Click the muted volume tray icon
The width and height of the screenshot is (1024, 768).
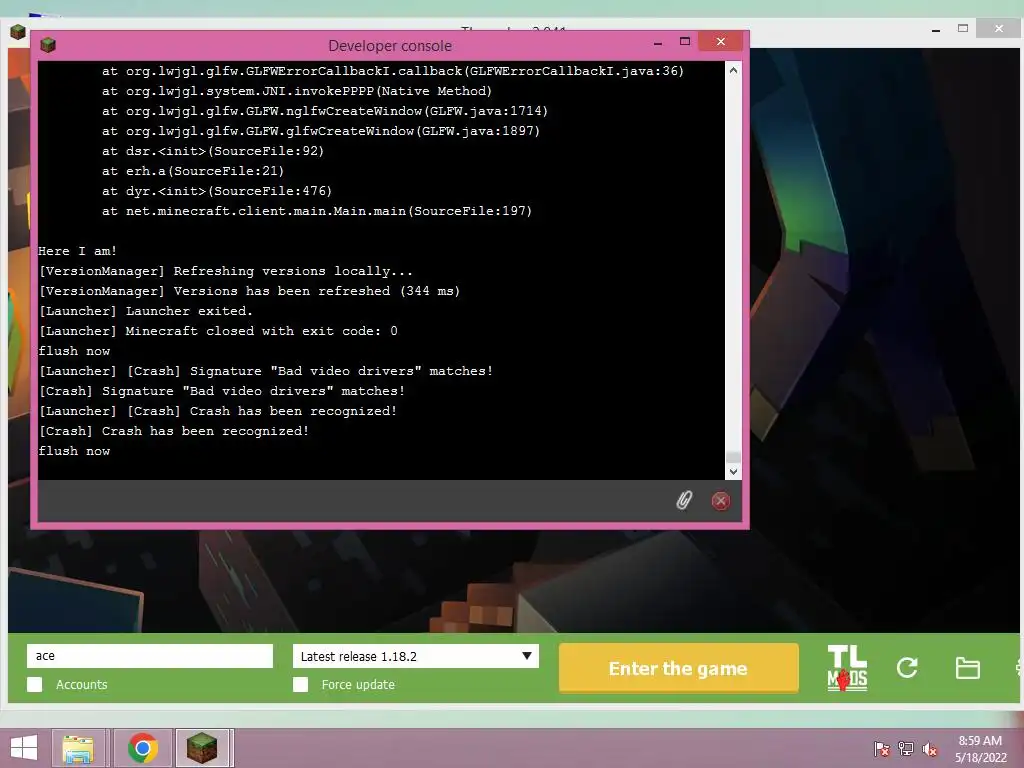pos(930,749)
